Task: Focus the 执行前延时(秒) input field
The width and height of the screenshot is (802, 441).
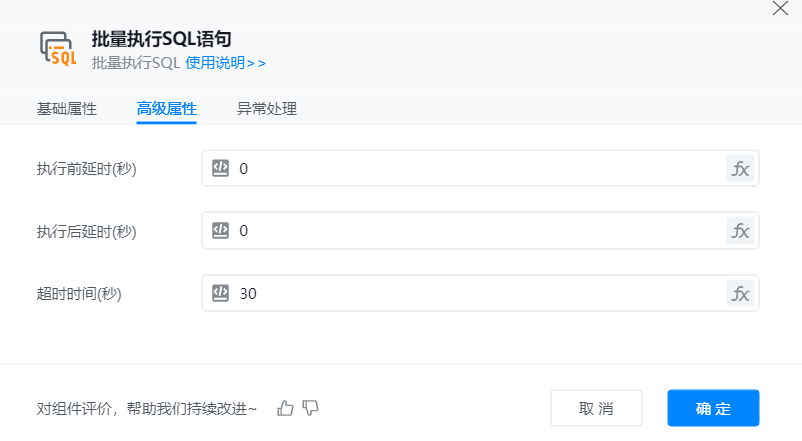Action: (x=480, y=169)
